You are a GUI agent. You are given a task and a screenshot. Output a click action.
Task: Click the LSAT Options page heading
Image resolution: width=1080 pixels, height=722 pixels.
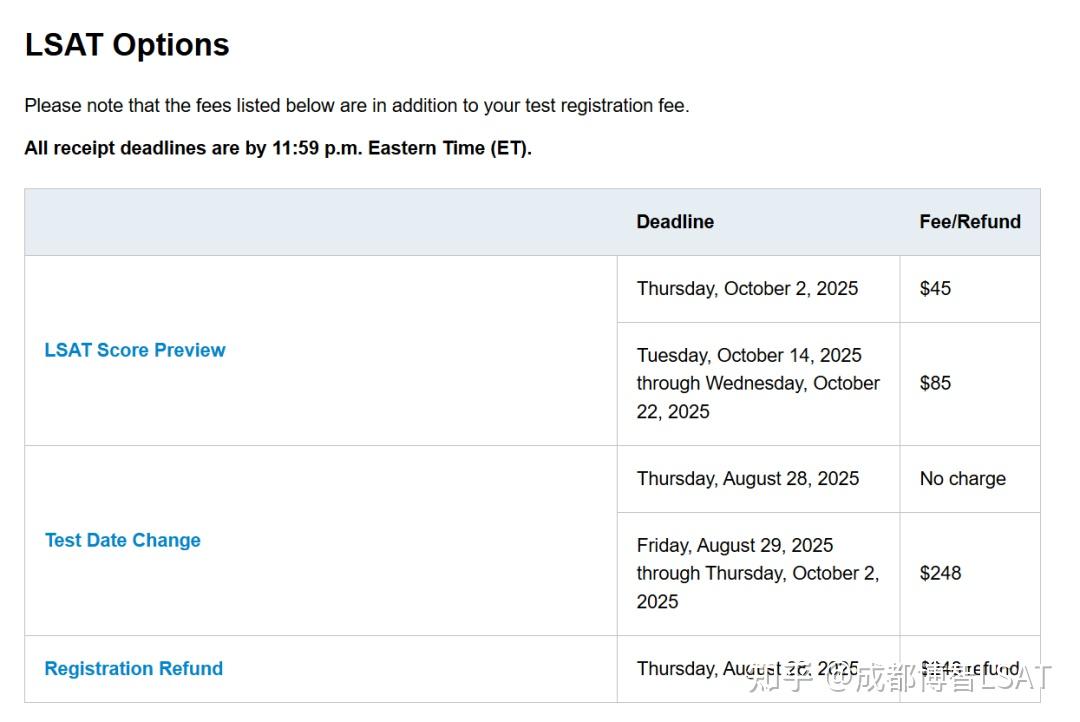[127, 45]
